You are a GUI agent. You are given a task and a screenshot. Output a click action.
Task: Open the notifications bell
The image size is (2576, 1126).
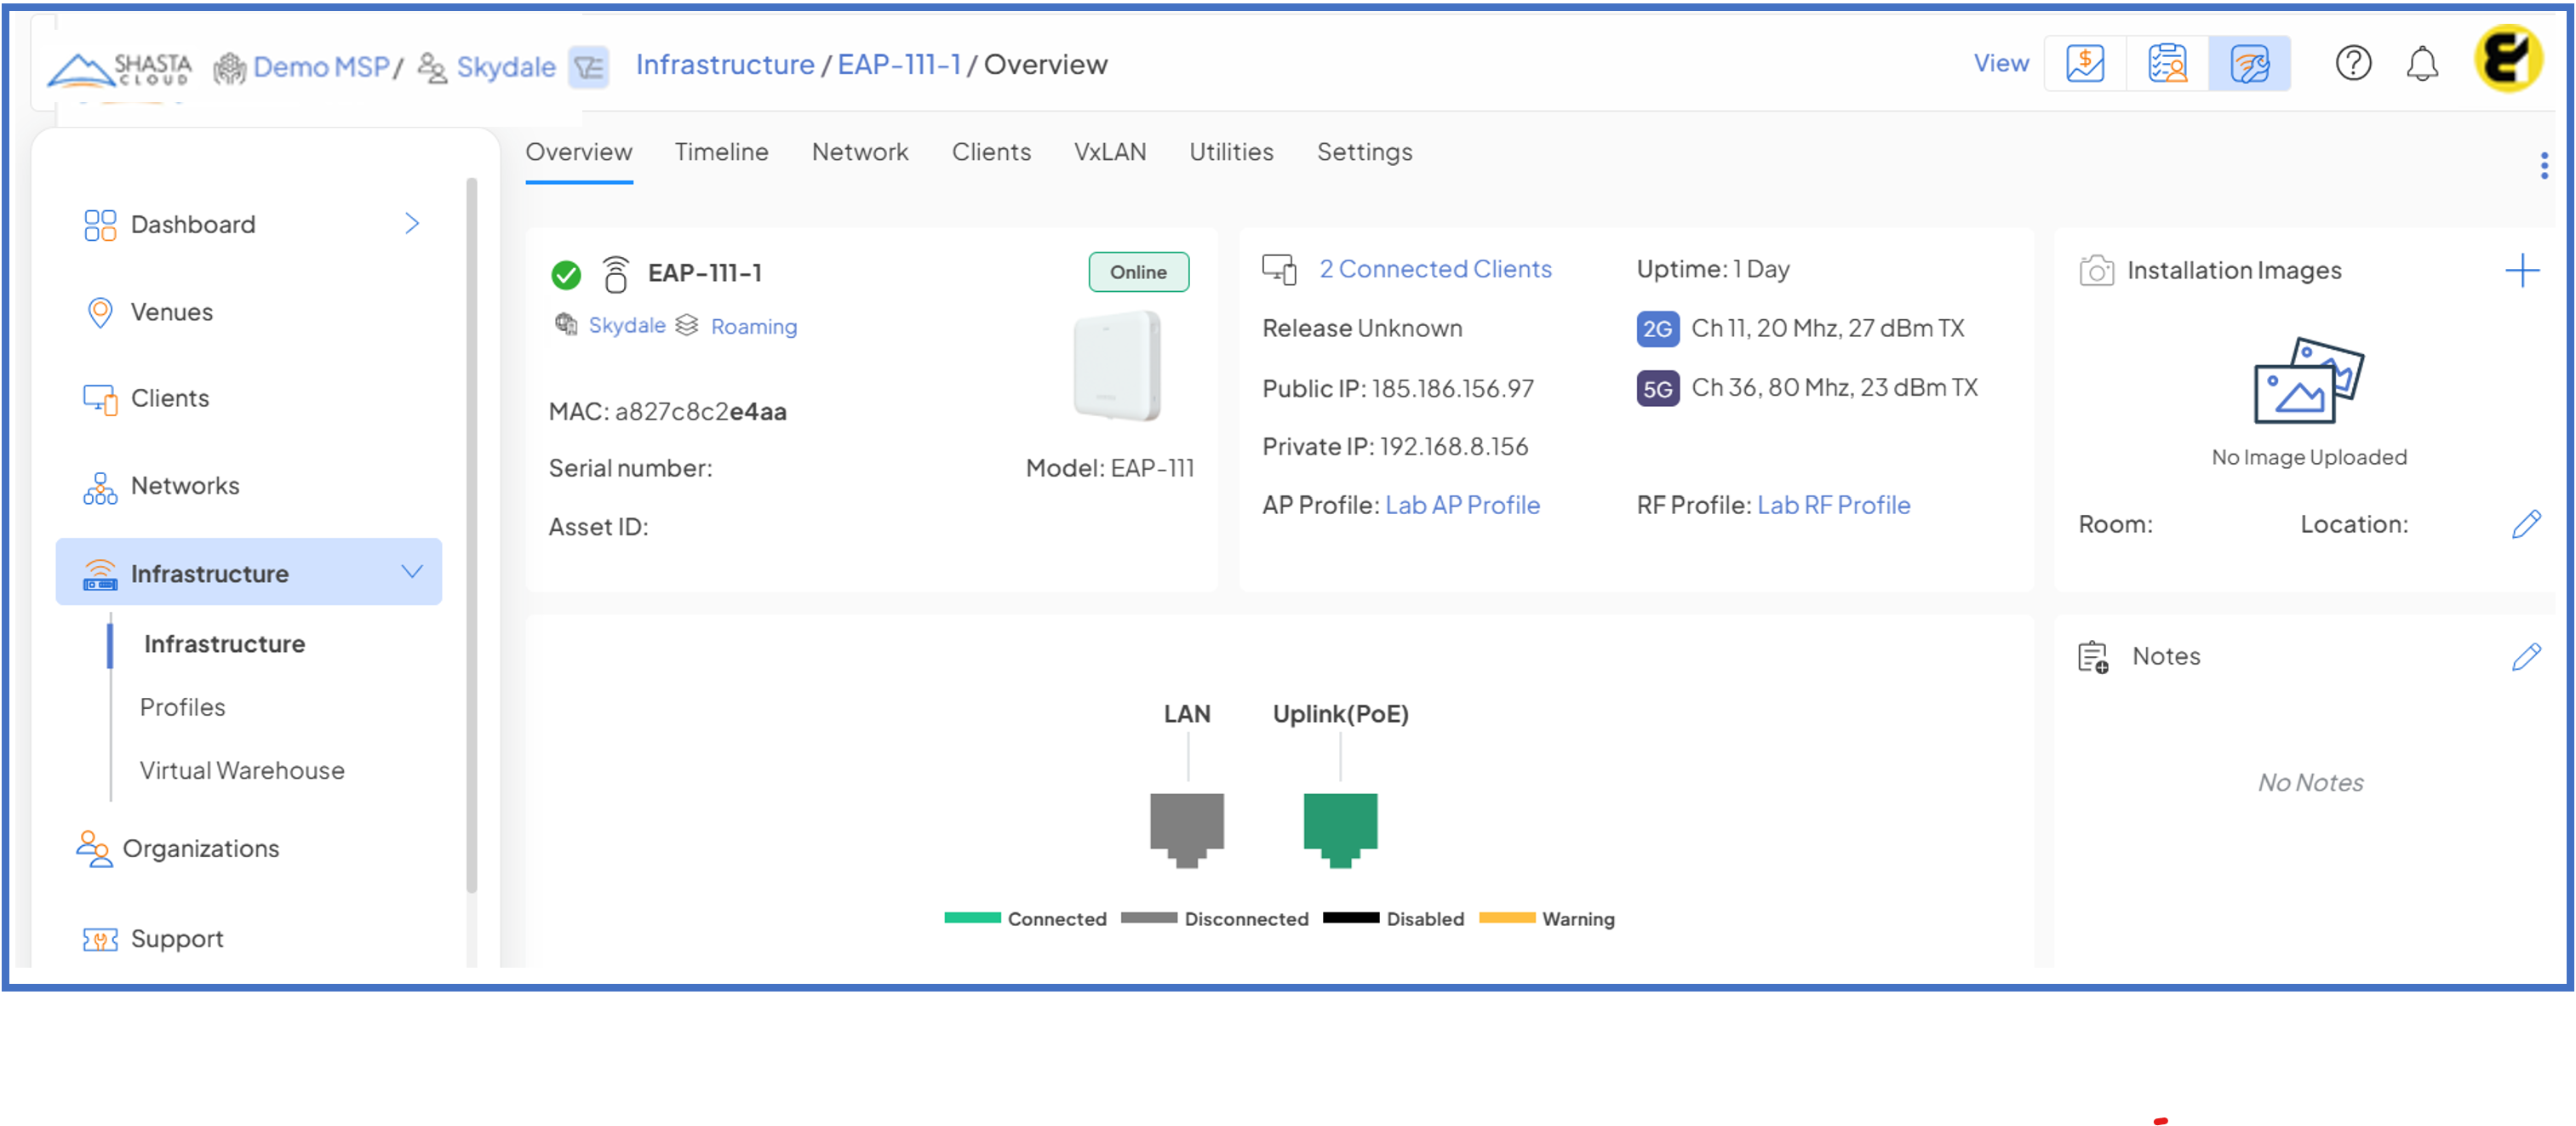2421,64
